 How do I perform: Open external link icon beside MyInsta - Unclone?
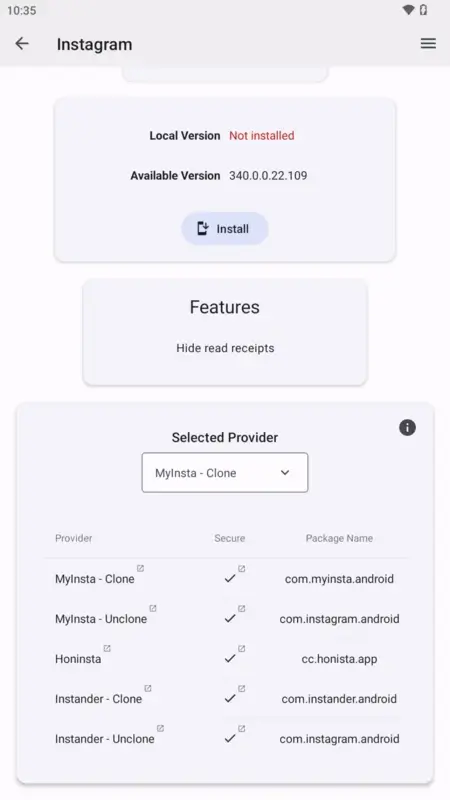[153, 608]
